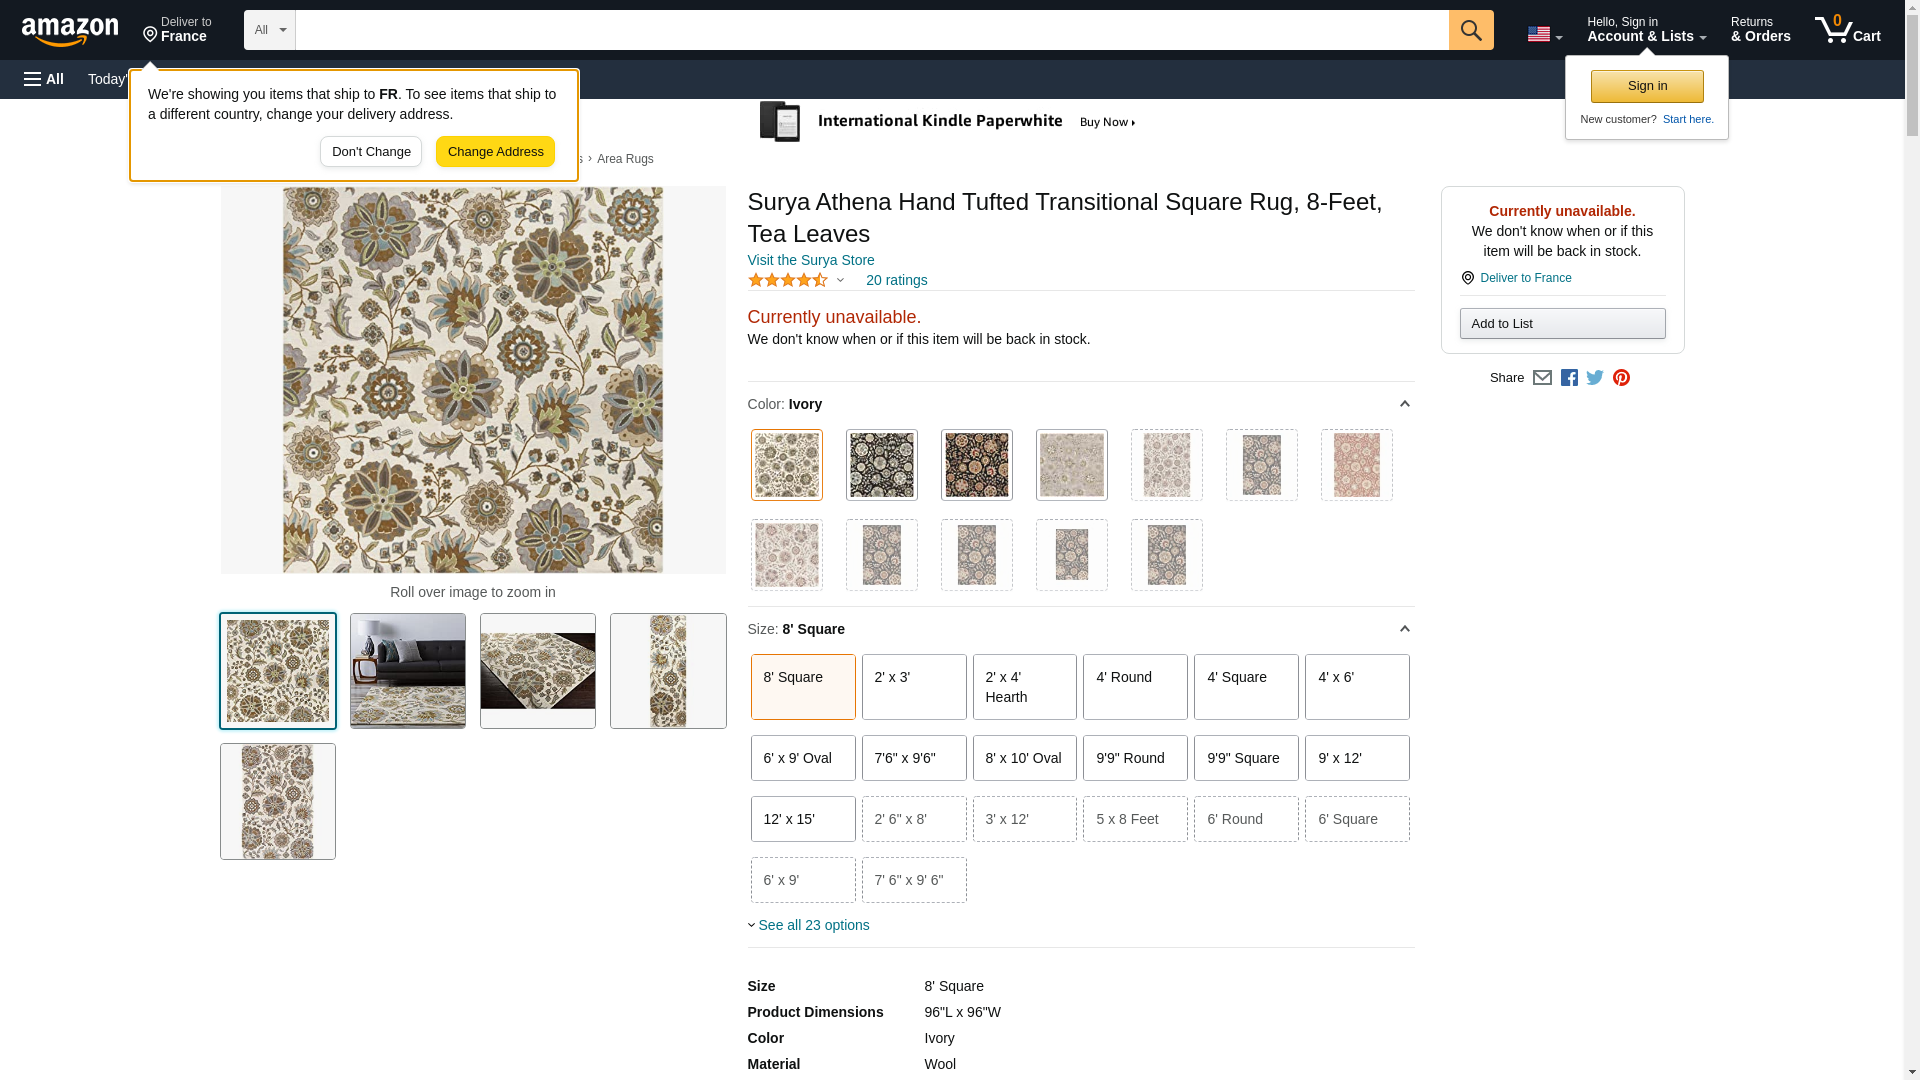Click the Amazon logo

click(70, 31)
